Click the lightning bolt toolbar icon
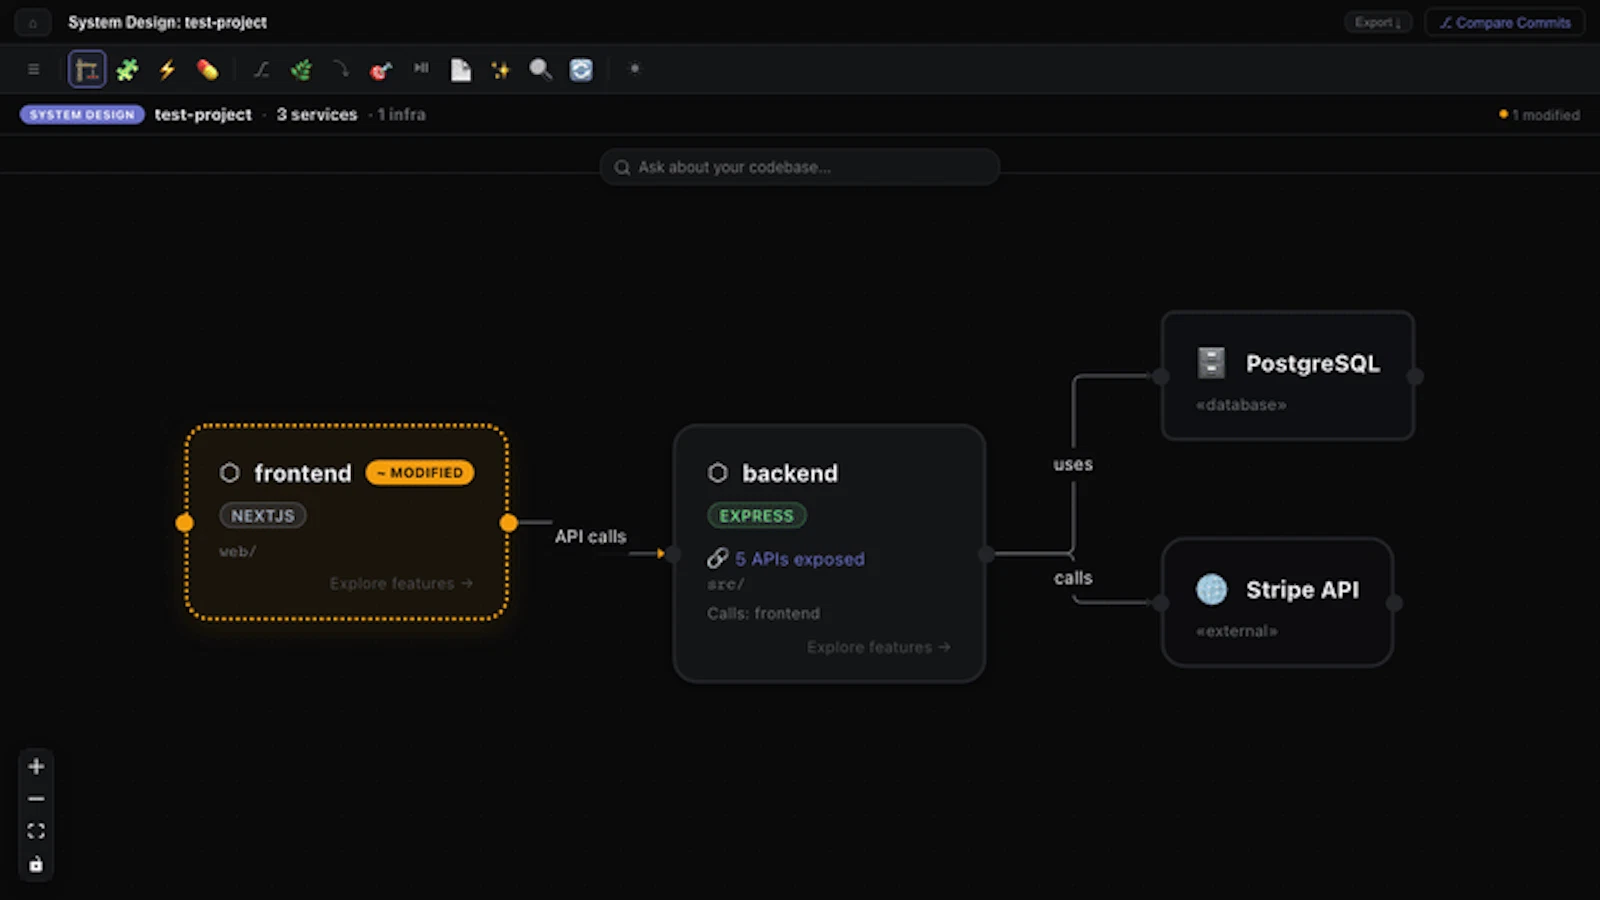Image resolution: width=1600 pixels, height=900 pixels. click(167, 69)
